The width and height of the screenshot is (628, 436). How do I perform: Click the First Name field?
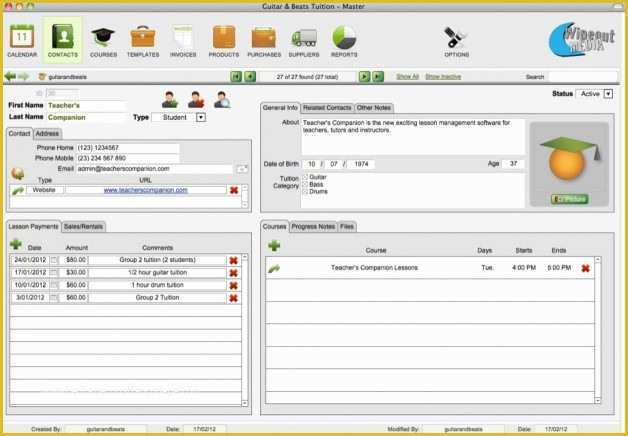[x=86, y=106]
